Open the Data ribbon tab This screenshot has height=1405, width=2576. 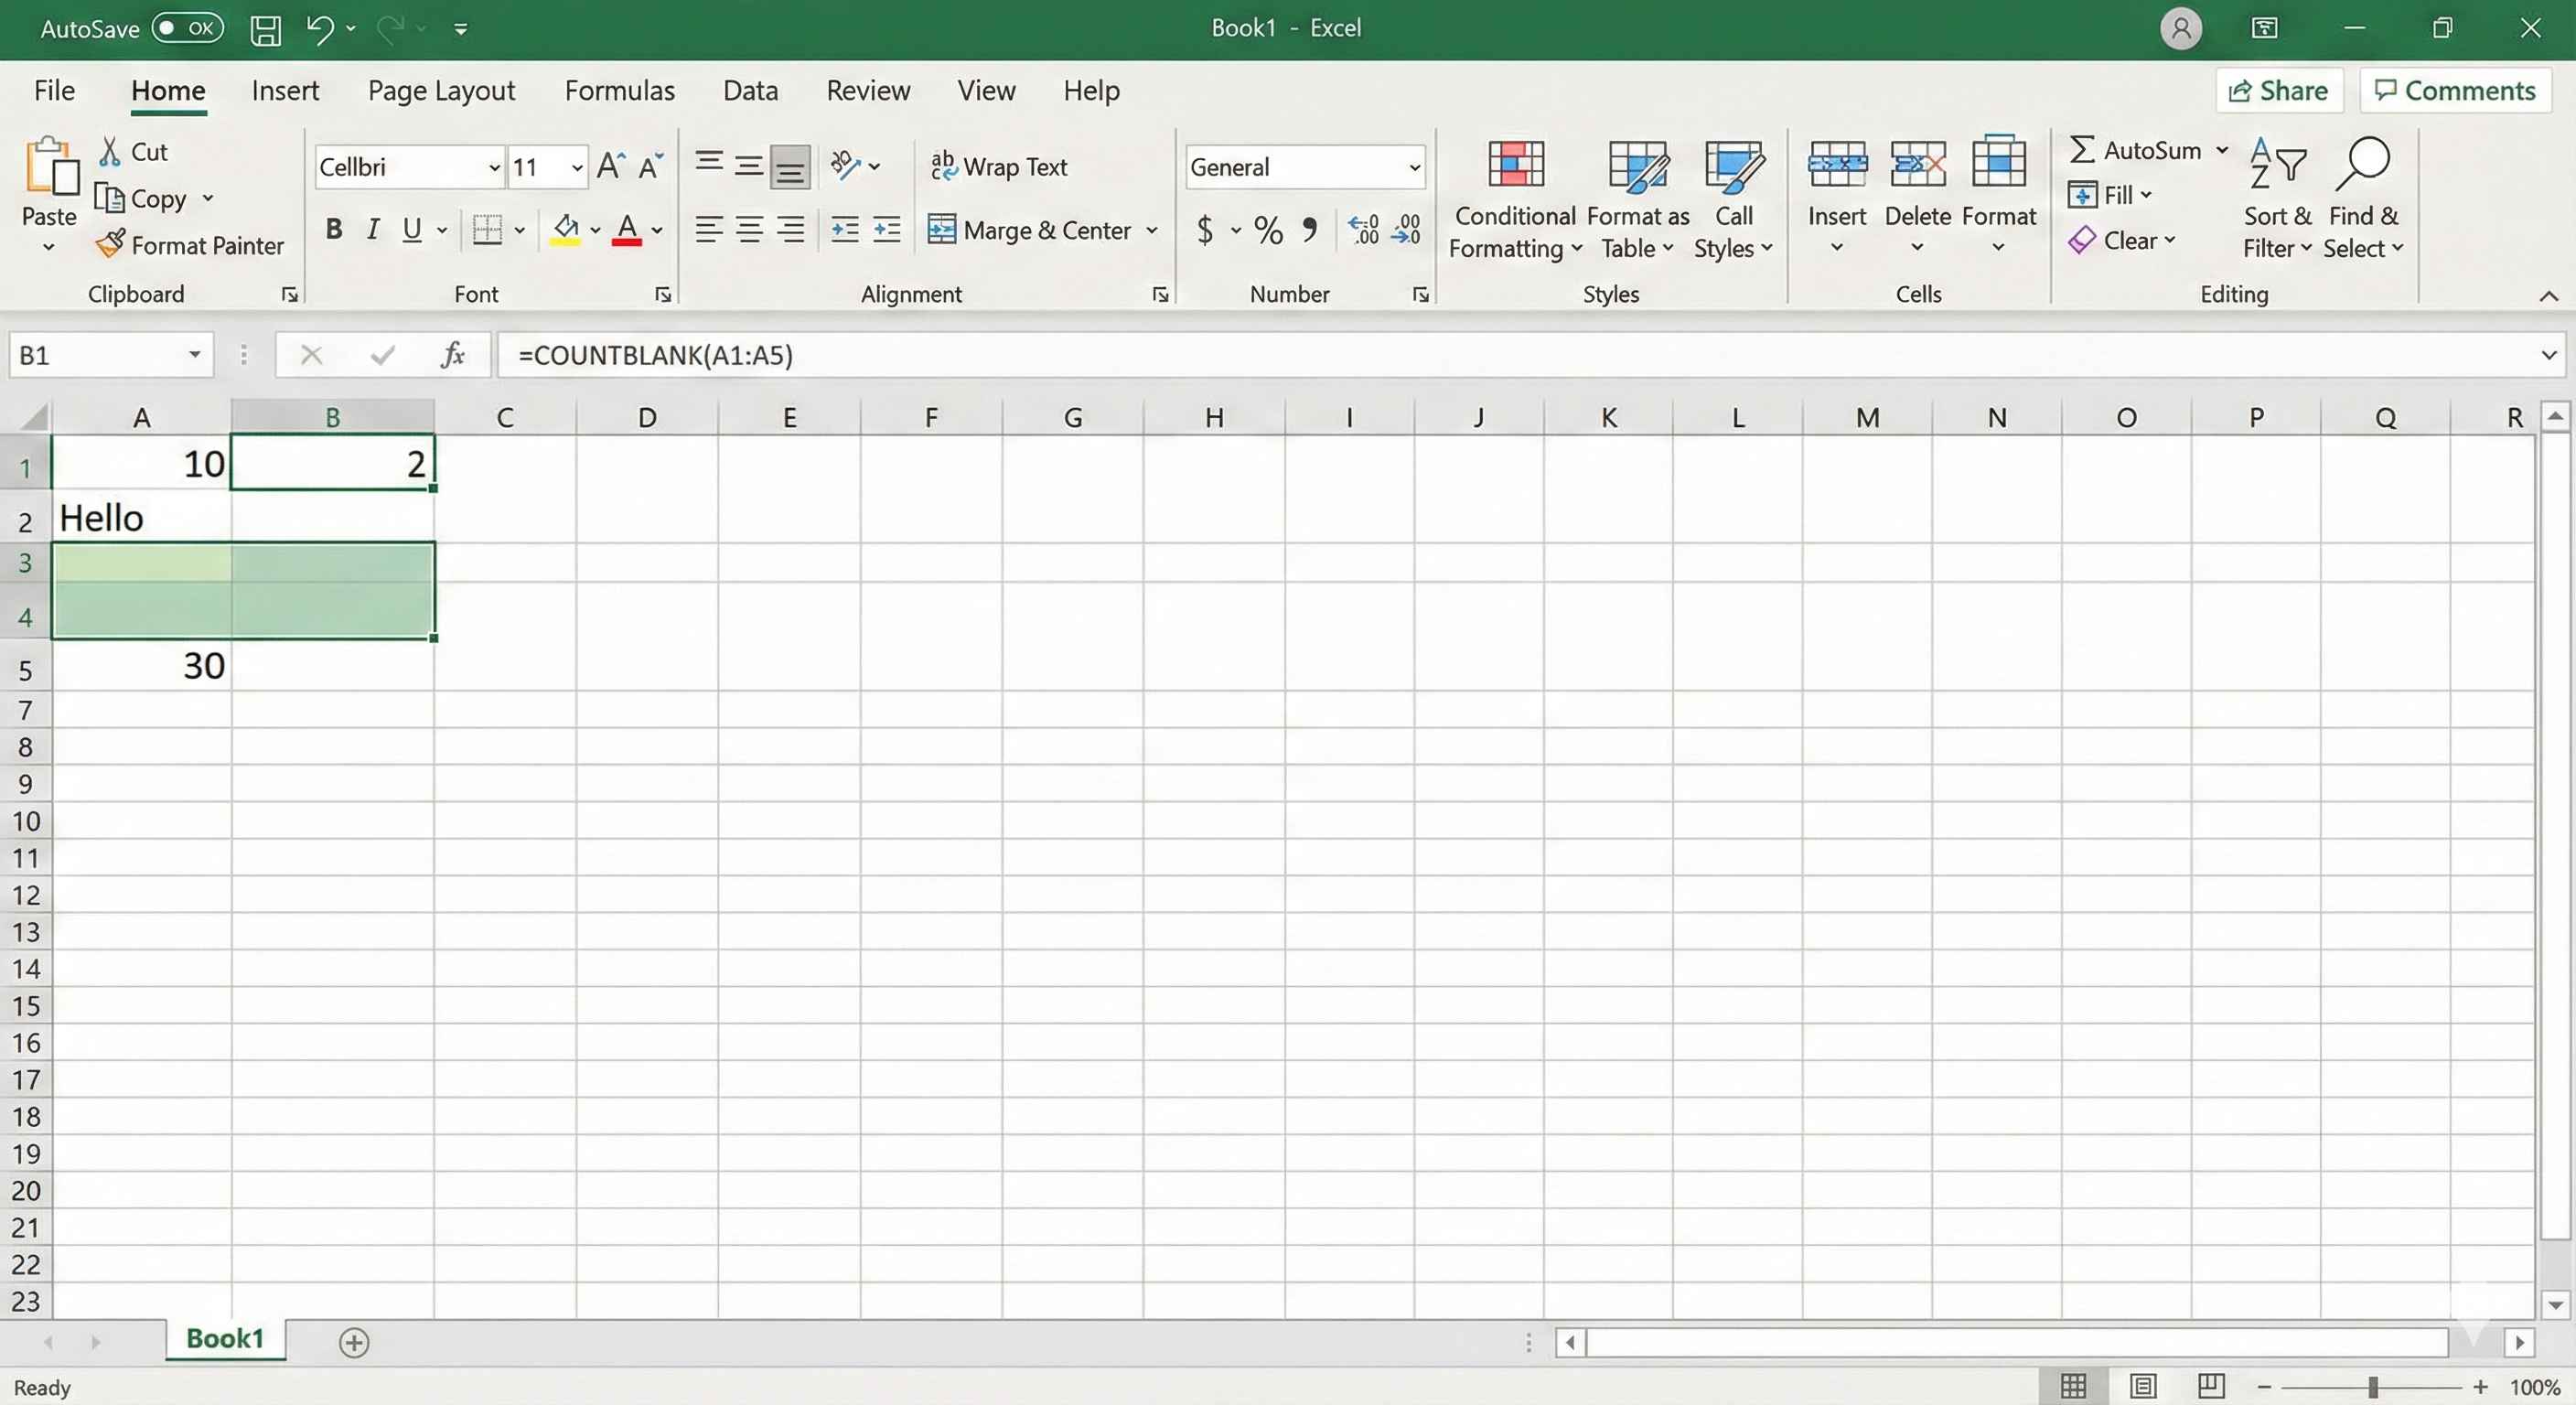click(x=750, y=90)
